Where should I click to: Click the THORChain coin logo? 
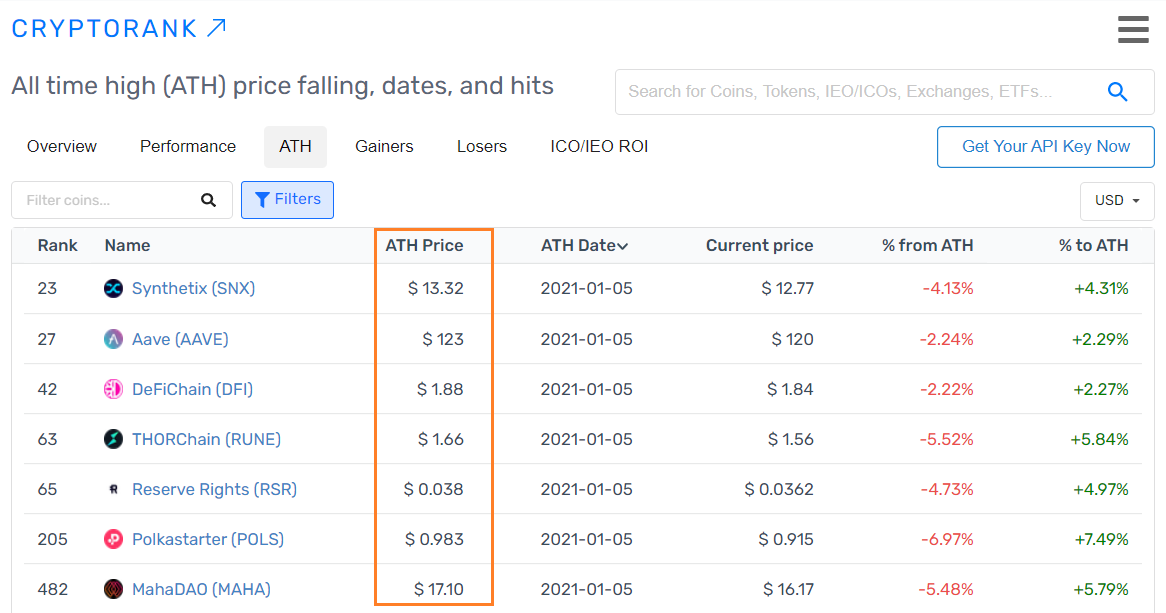pos(113,439)
